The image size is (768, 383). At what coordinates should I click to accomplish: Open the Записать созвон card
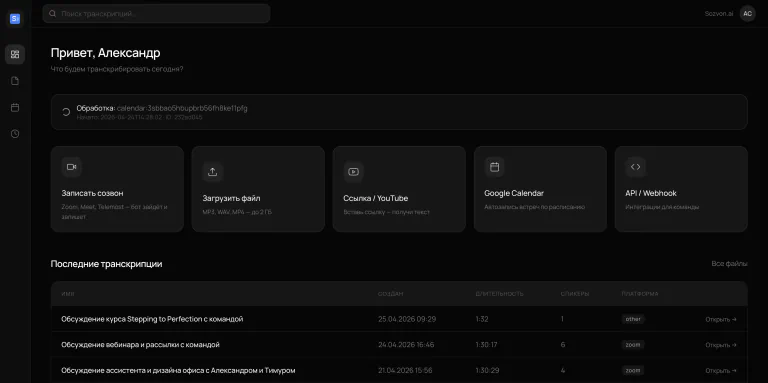click(118, 189)
